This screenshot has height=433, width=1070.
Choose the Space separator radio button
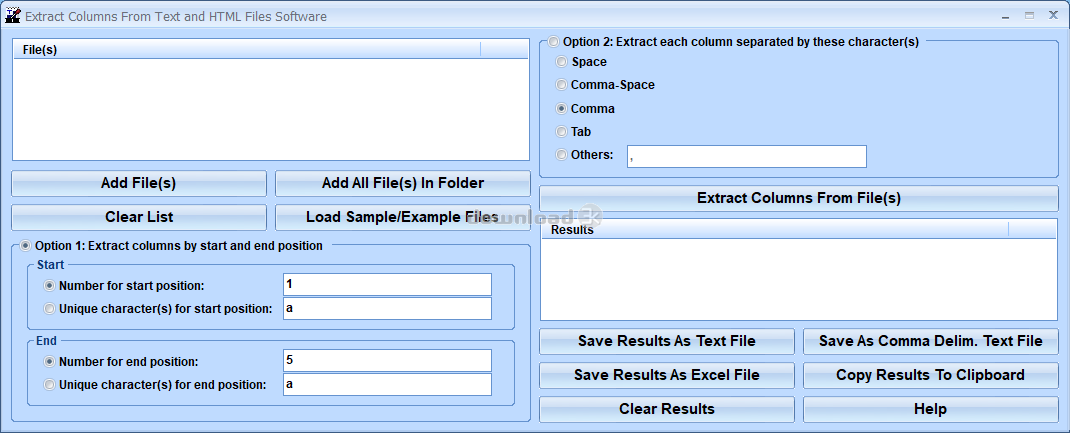pos(562,62)
